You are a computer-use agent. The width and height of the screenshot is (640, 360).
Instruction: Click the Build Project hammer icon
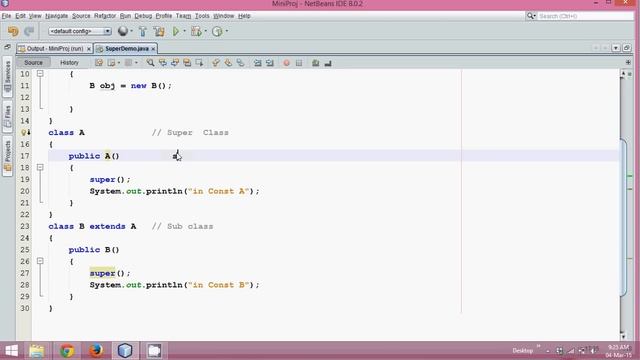[142, 31]
